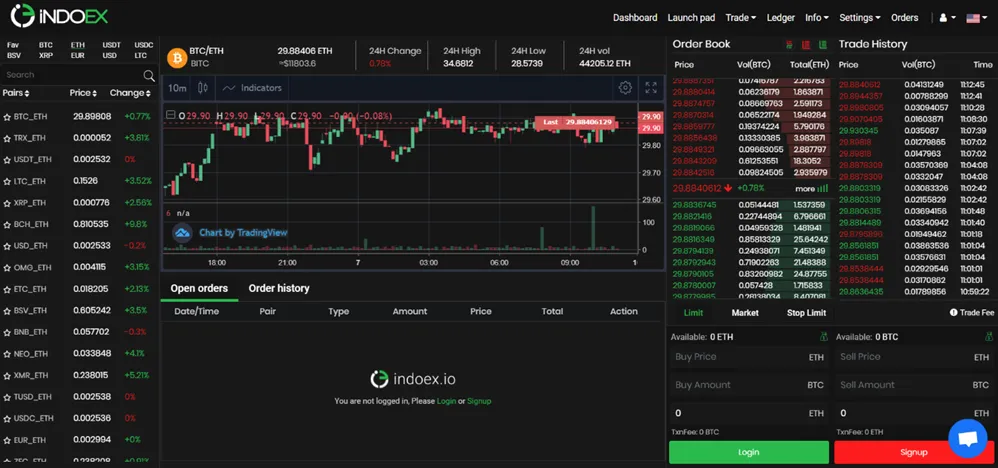Sort pairs by Price column
This screenshot has width=998, height=468.
coord(83,93)
